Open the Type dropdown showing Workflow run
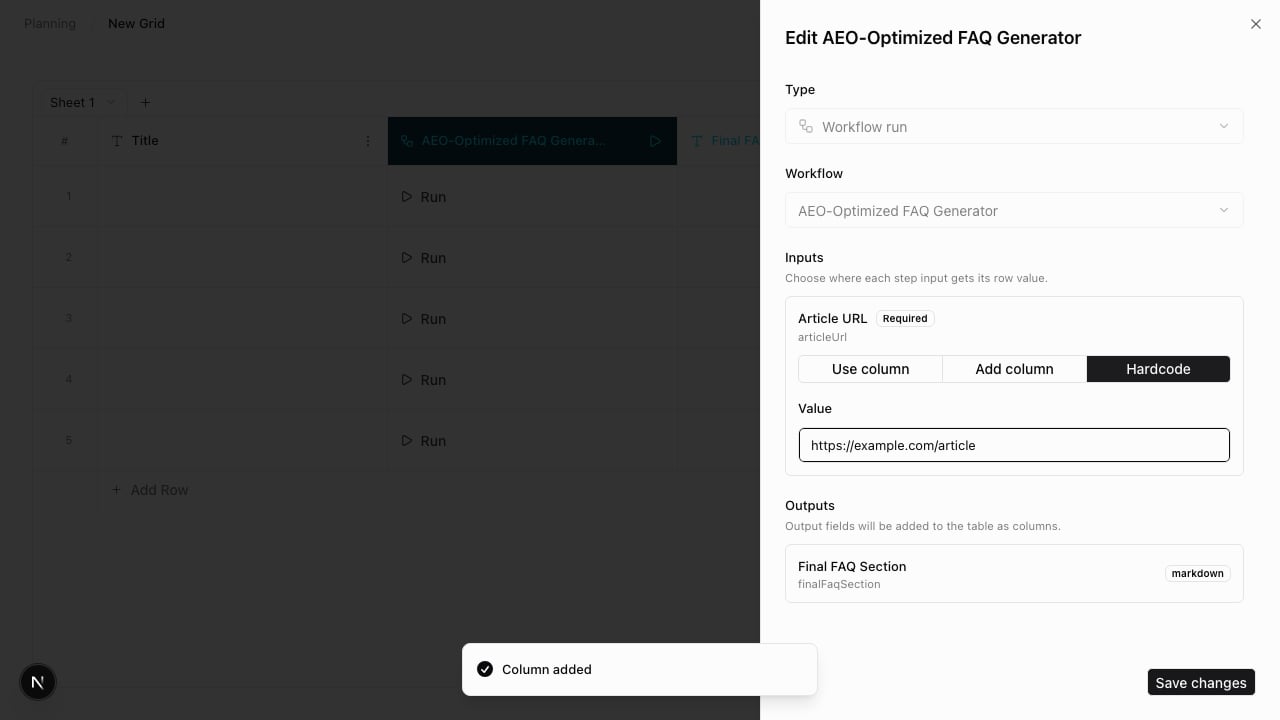Viewport: 1280px width, 720px height. (x=1014, y=126)
